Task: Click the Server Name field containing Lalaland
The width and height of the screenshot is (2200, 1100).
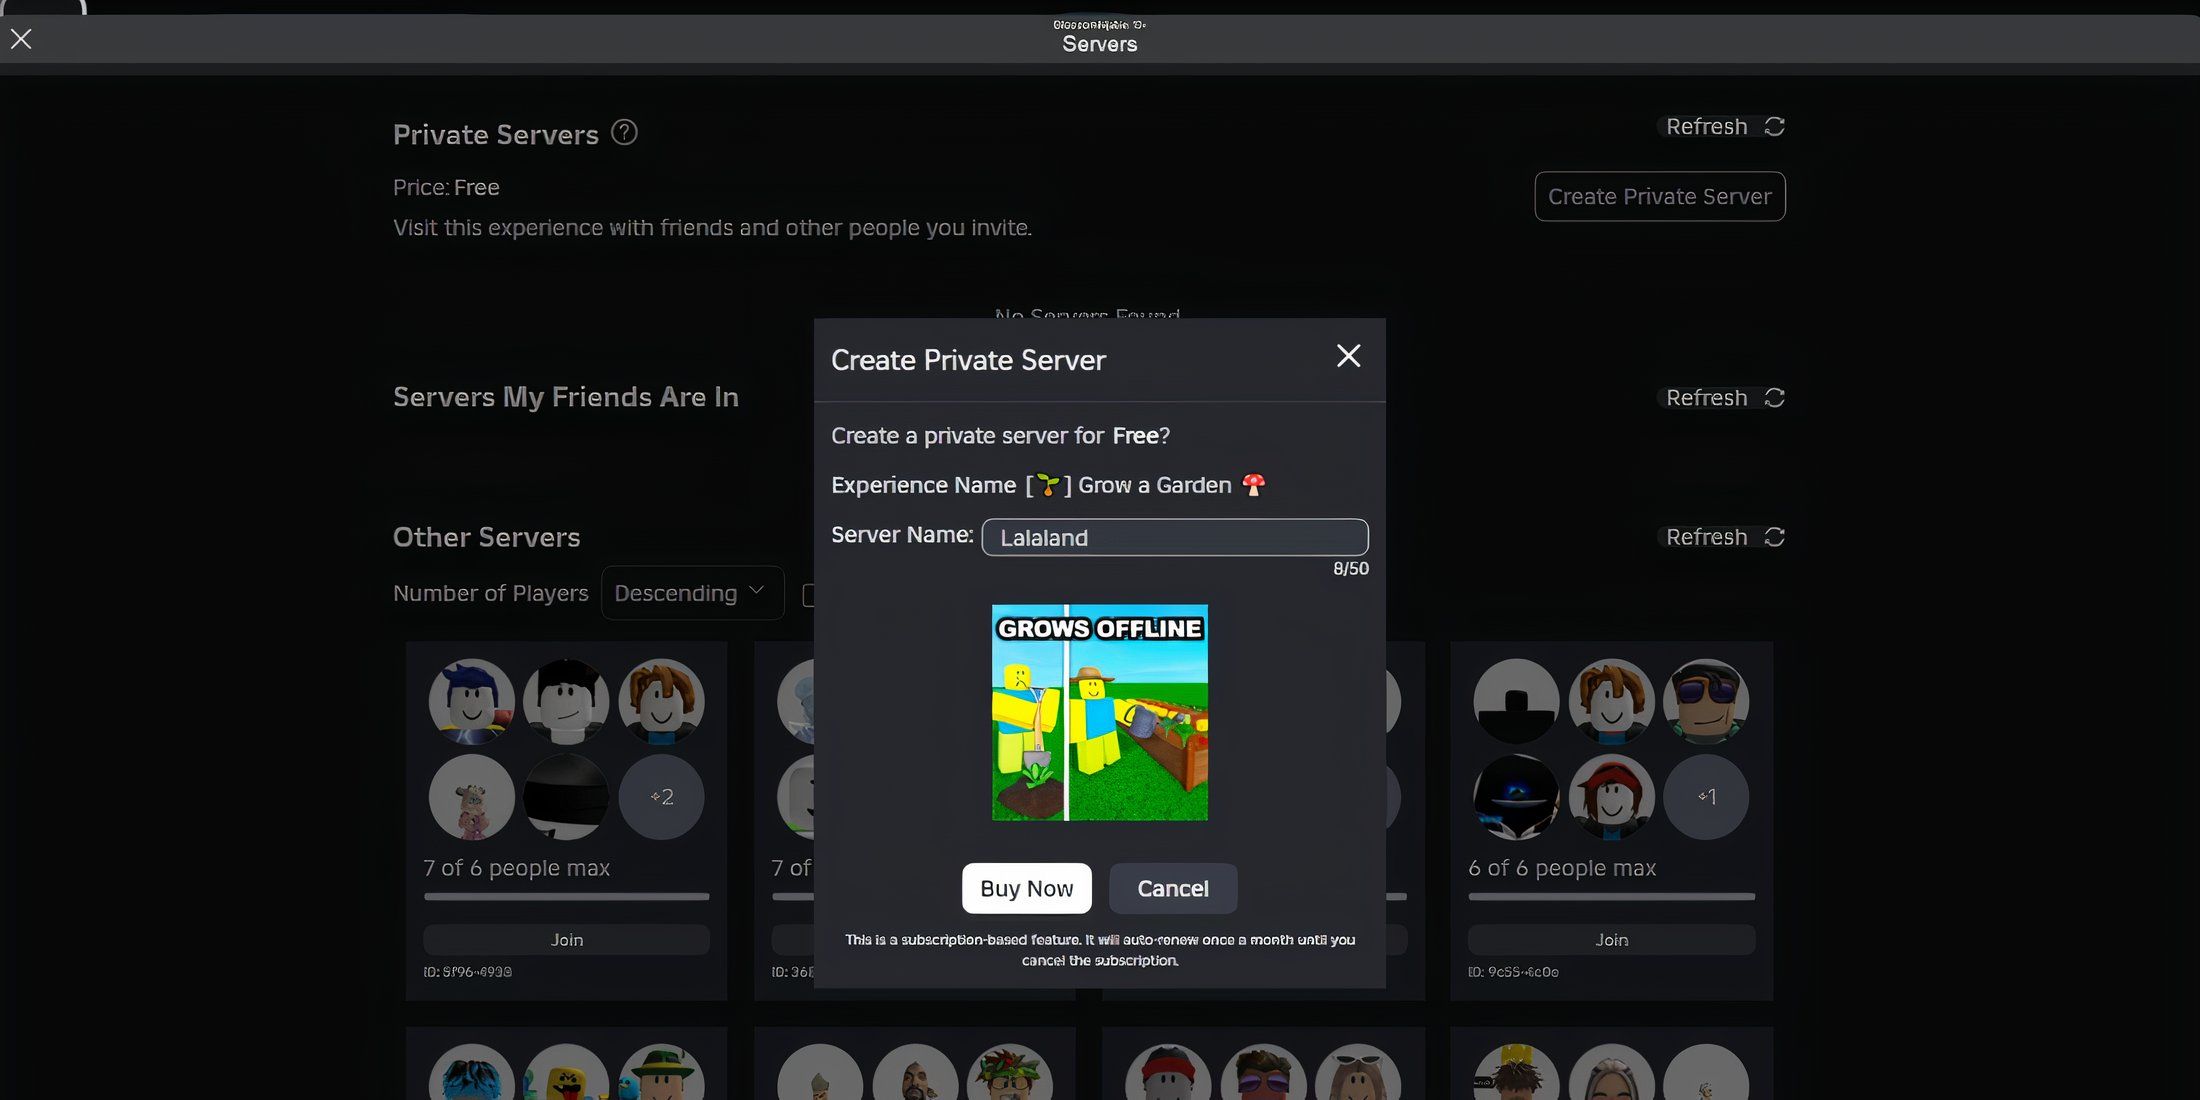Action: coord(1174,537)
